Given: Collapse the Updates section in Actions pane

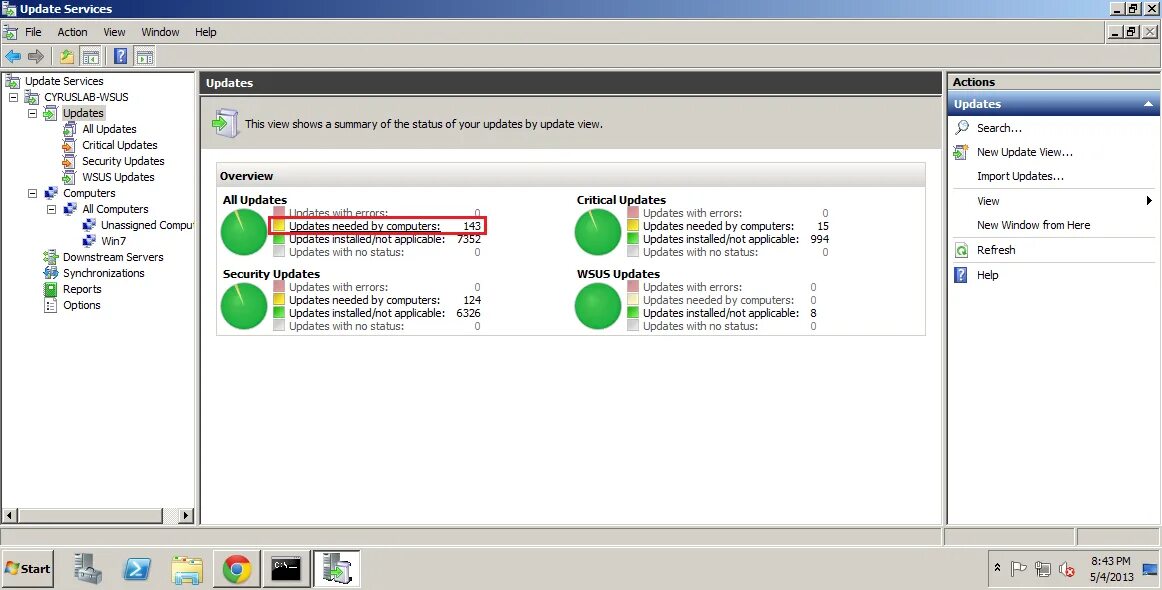Looking at the screenshot, I should tap(1148, 105).
